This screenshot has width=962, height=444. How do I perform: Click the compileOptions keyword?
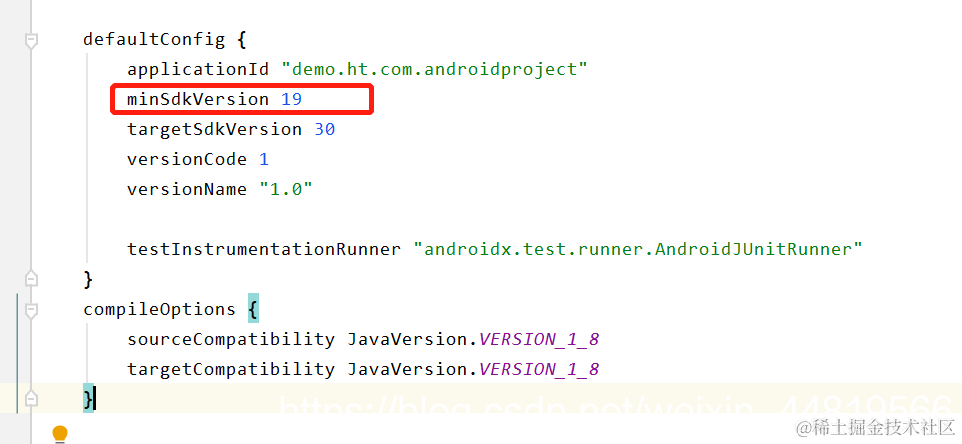pyautogui.click(x=160, y=309)
